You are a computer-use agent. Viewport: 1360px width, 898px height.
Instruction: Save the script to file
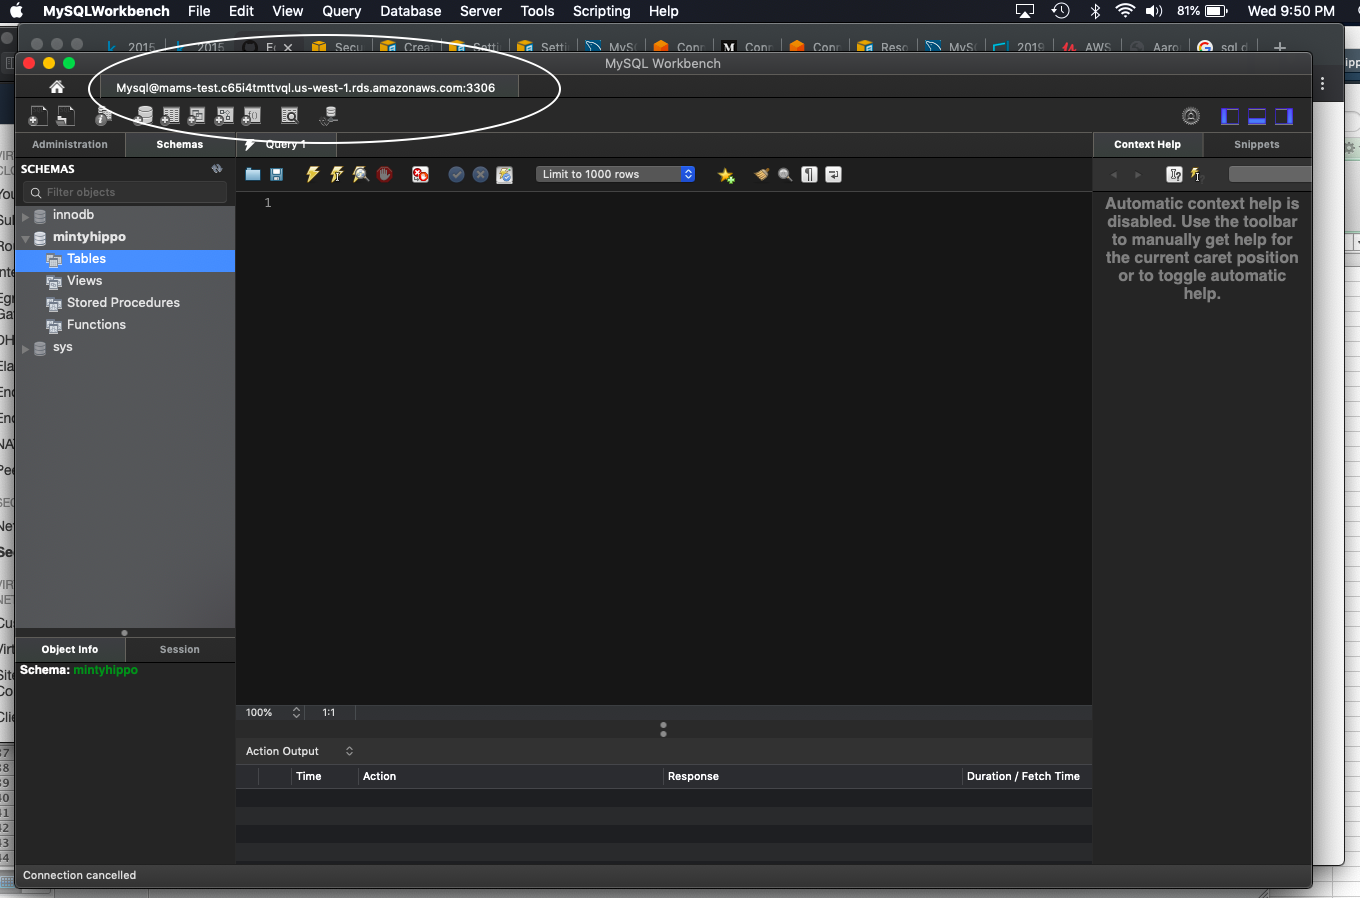pos(277,174)
